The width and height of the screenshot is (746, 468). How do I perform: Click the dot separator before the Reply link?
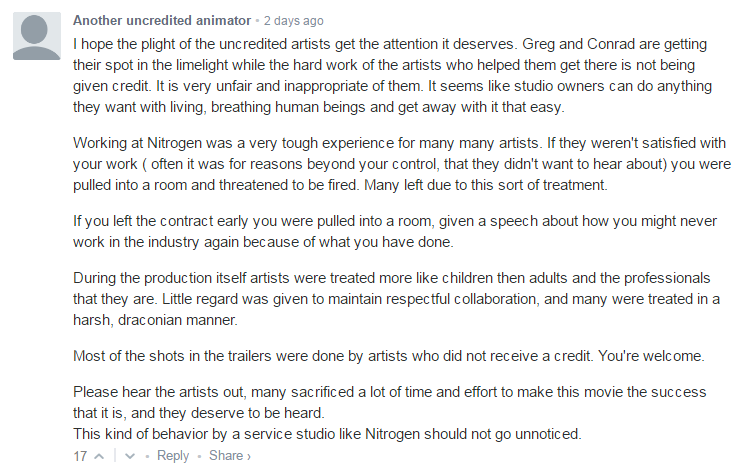tap(147, 457)
